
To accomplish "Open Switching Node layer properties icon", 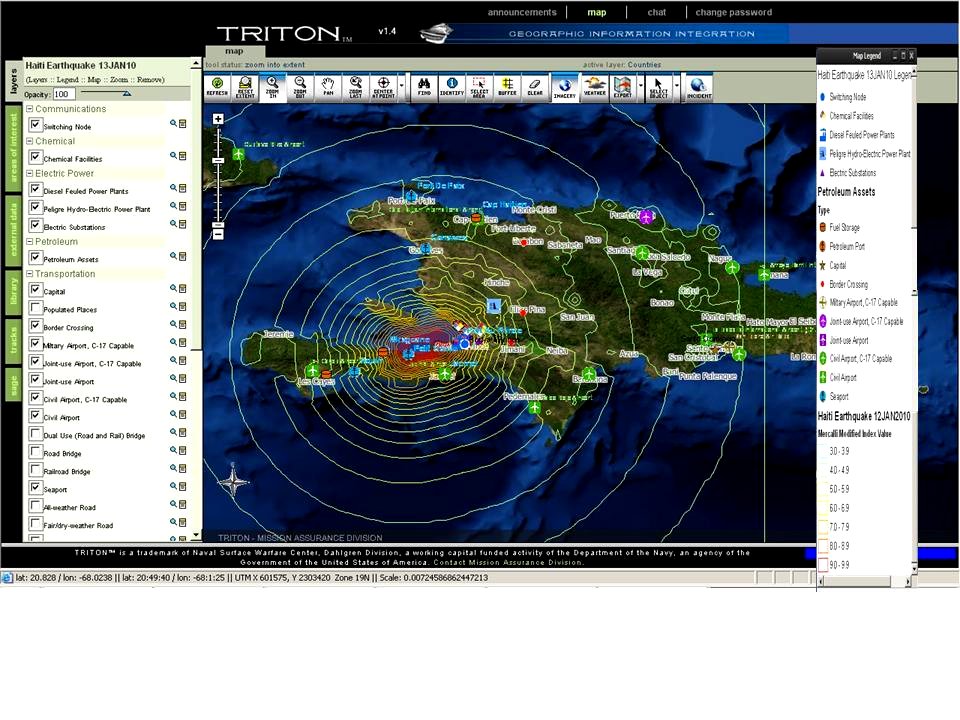I will (x=182, y=124).
